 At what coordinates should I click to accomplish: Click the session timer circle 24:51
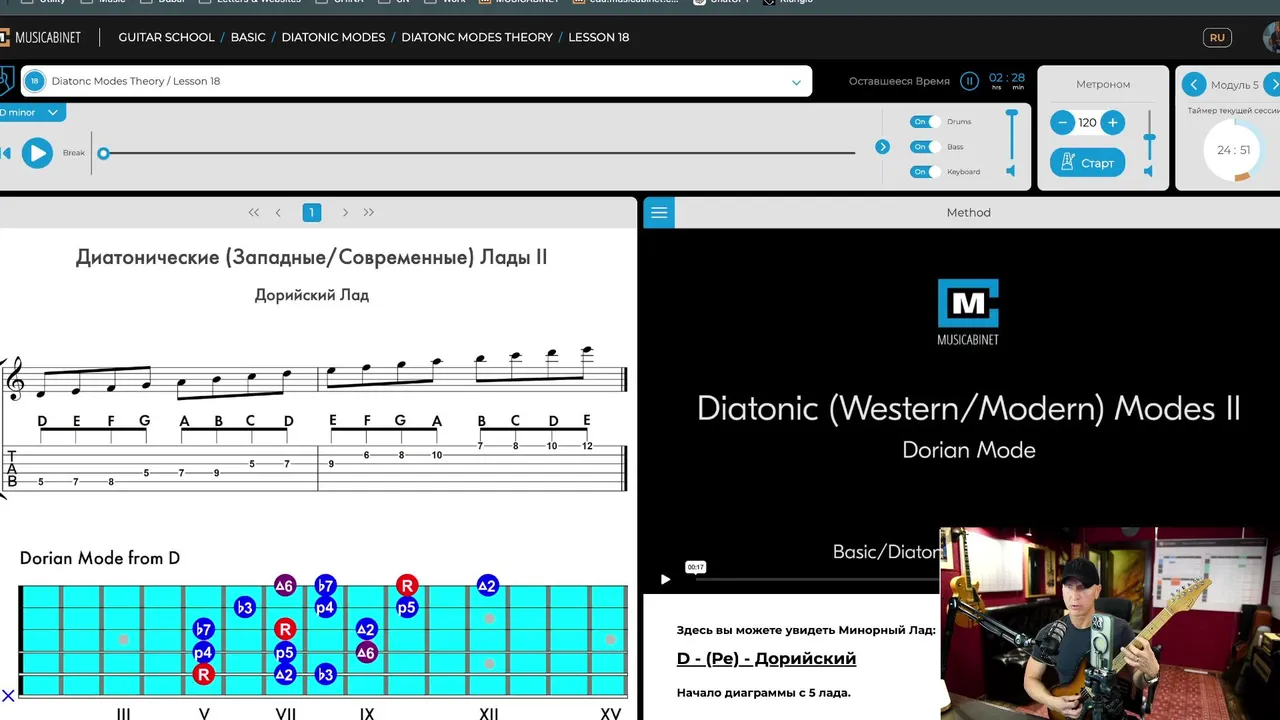pos(1233,150)
